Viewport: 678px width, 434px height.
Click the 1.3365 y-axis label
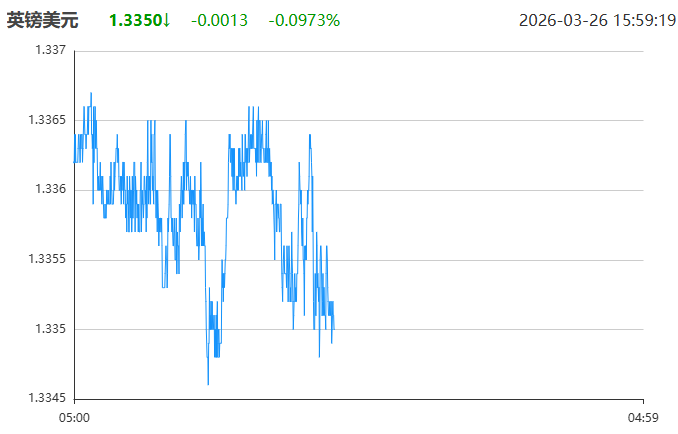pos(47,120)
